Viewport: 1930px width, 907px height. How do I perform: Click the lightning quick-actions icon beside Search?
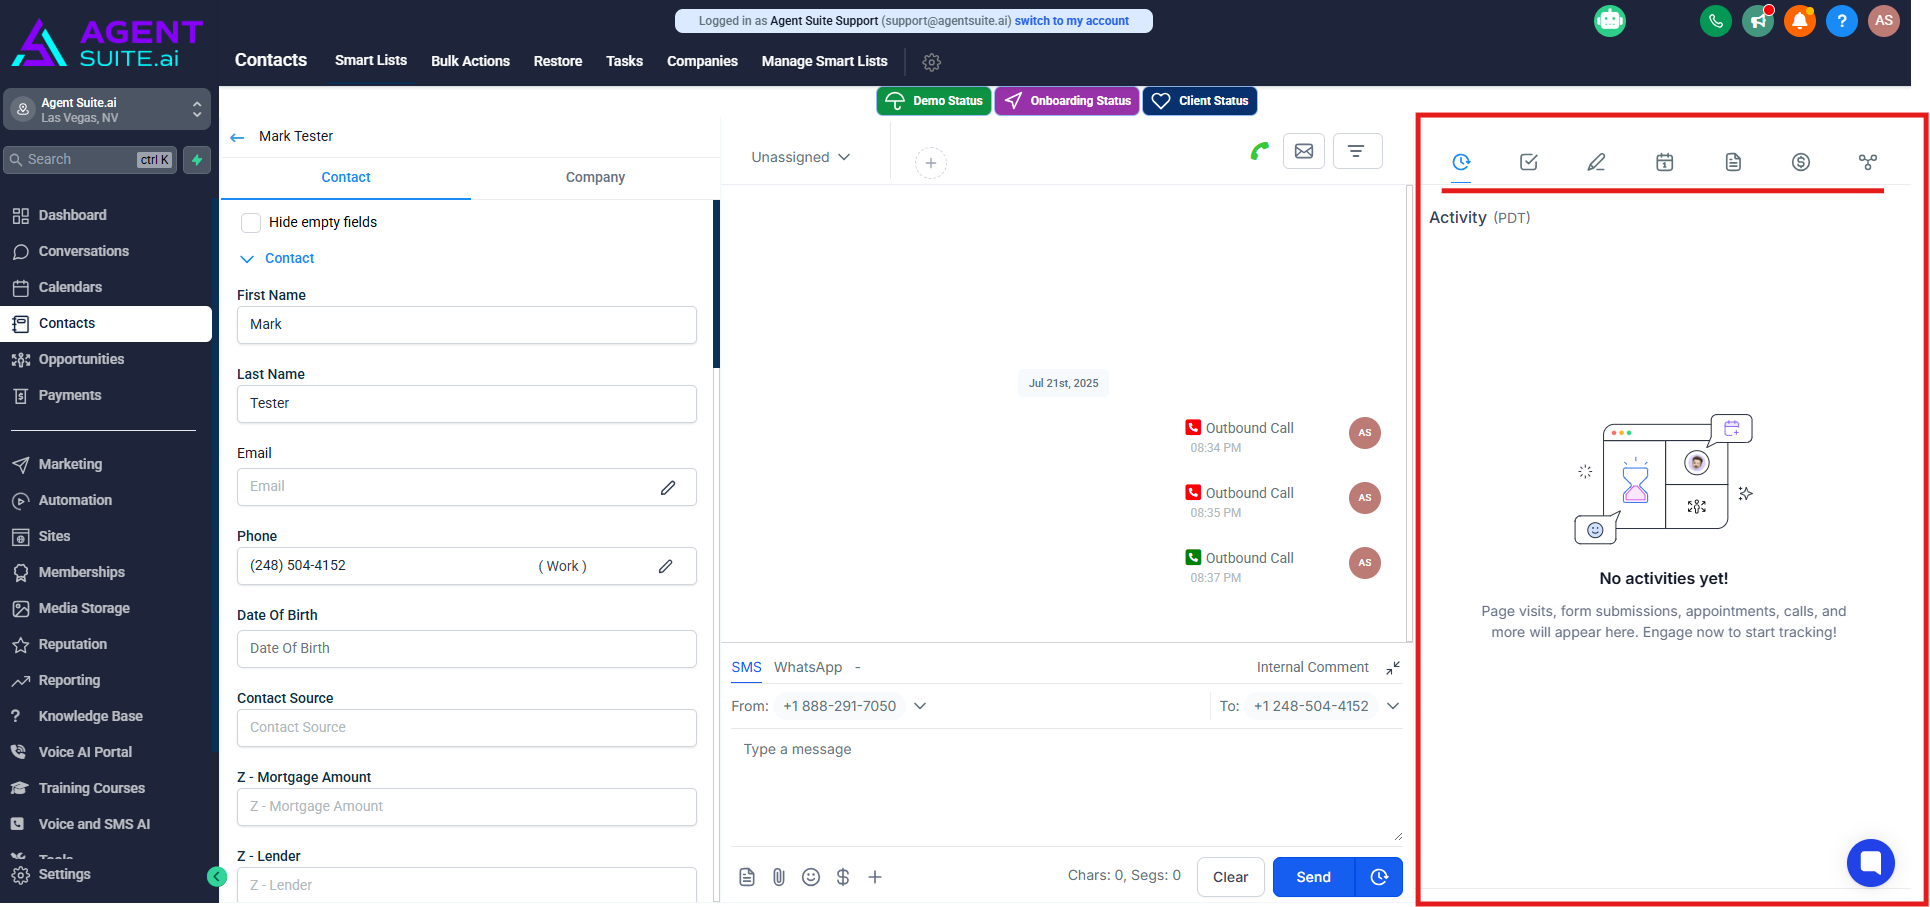197,160
